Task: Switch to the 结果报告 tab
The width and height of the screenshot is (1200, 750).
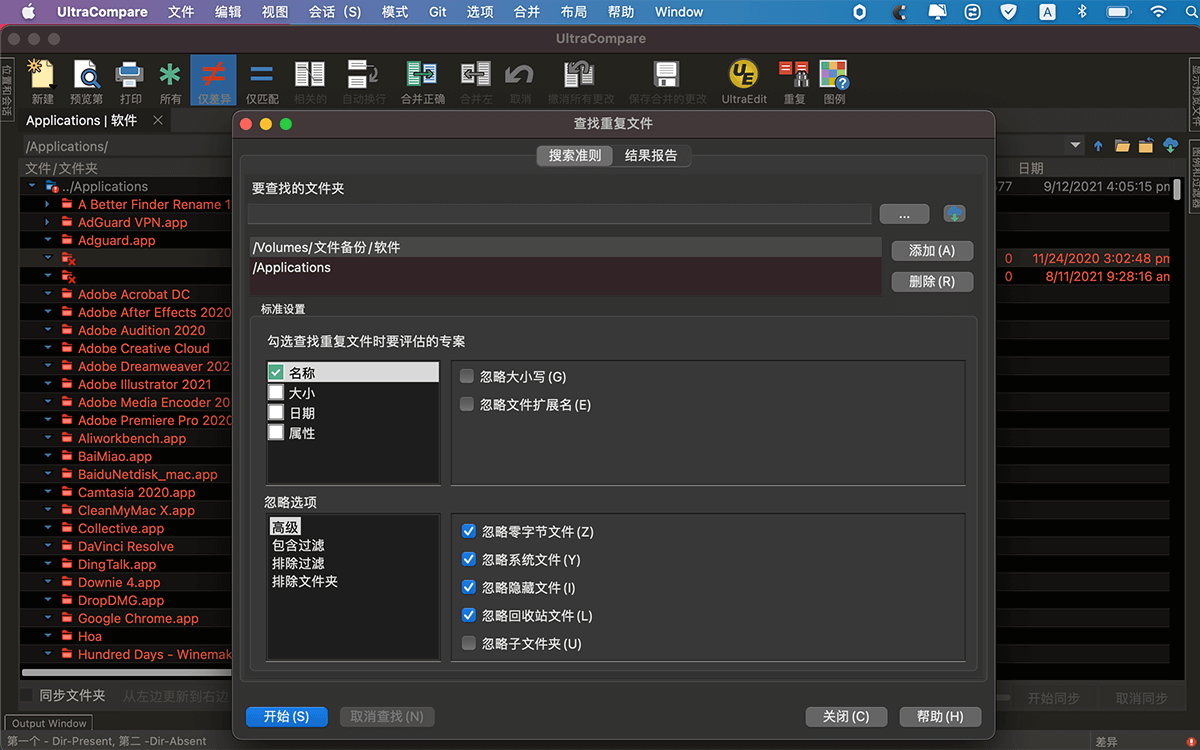Action: click(651, 156)
